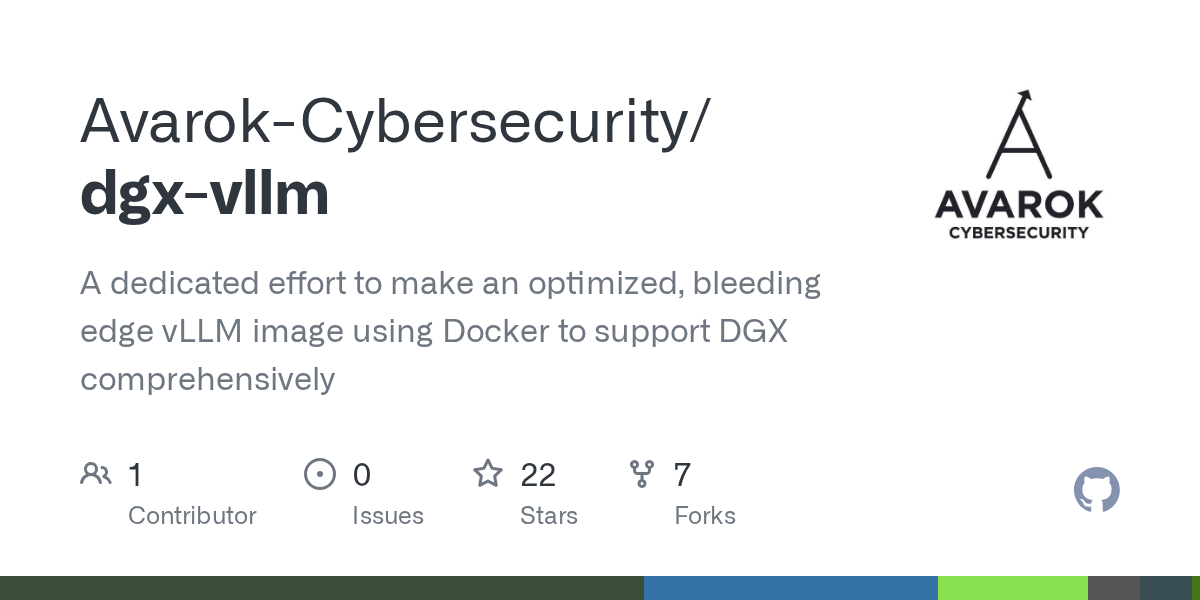The height and width of the screenshot is (600, 1200).
Task: Select the Stars label
Action: (549, 516)
